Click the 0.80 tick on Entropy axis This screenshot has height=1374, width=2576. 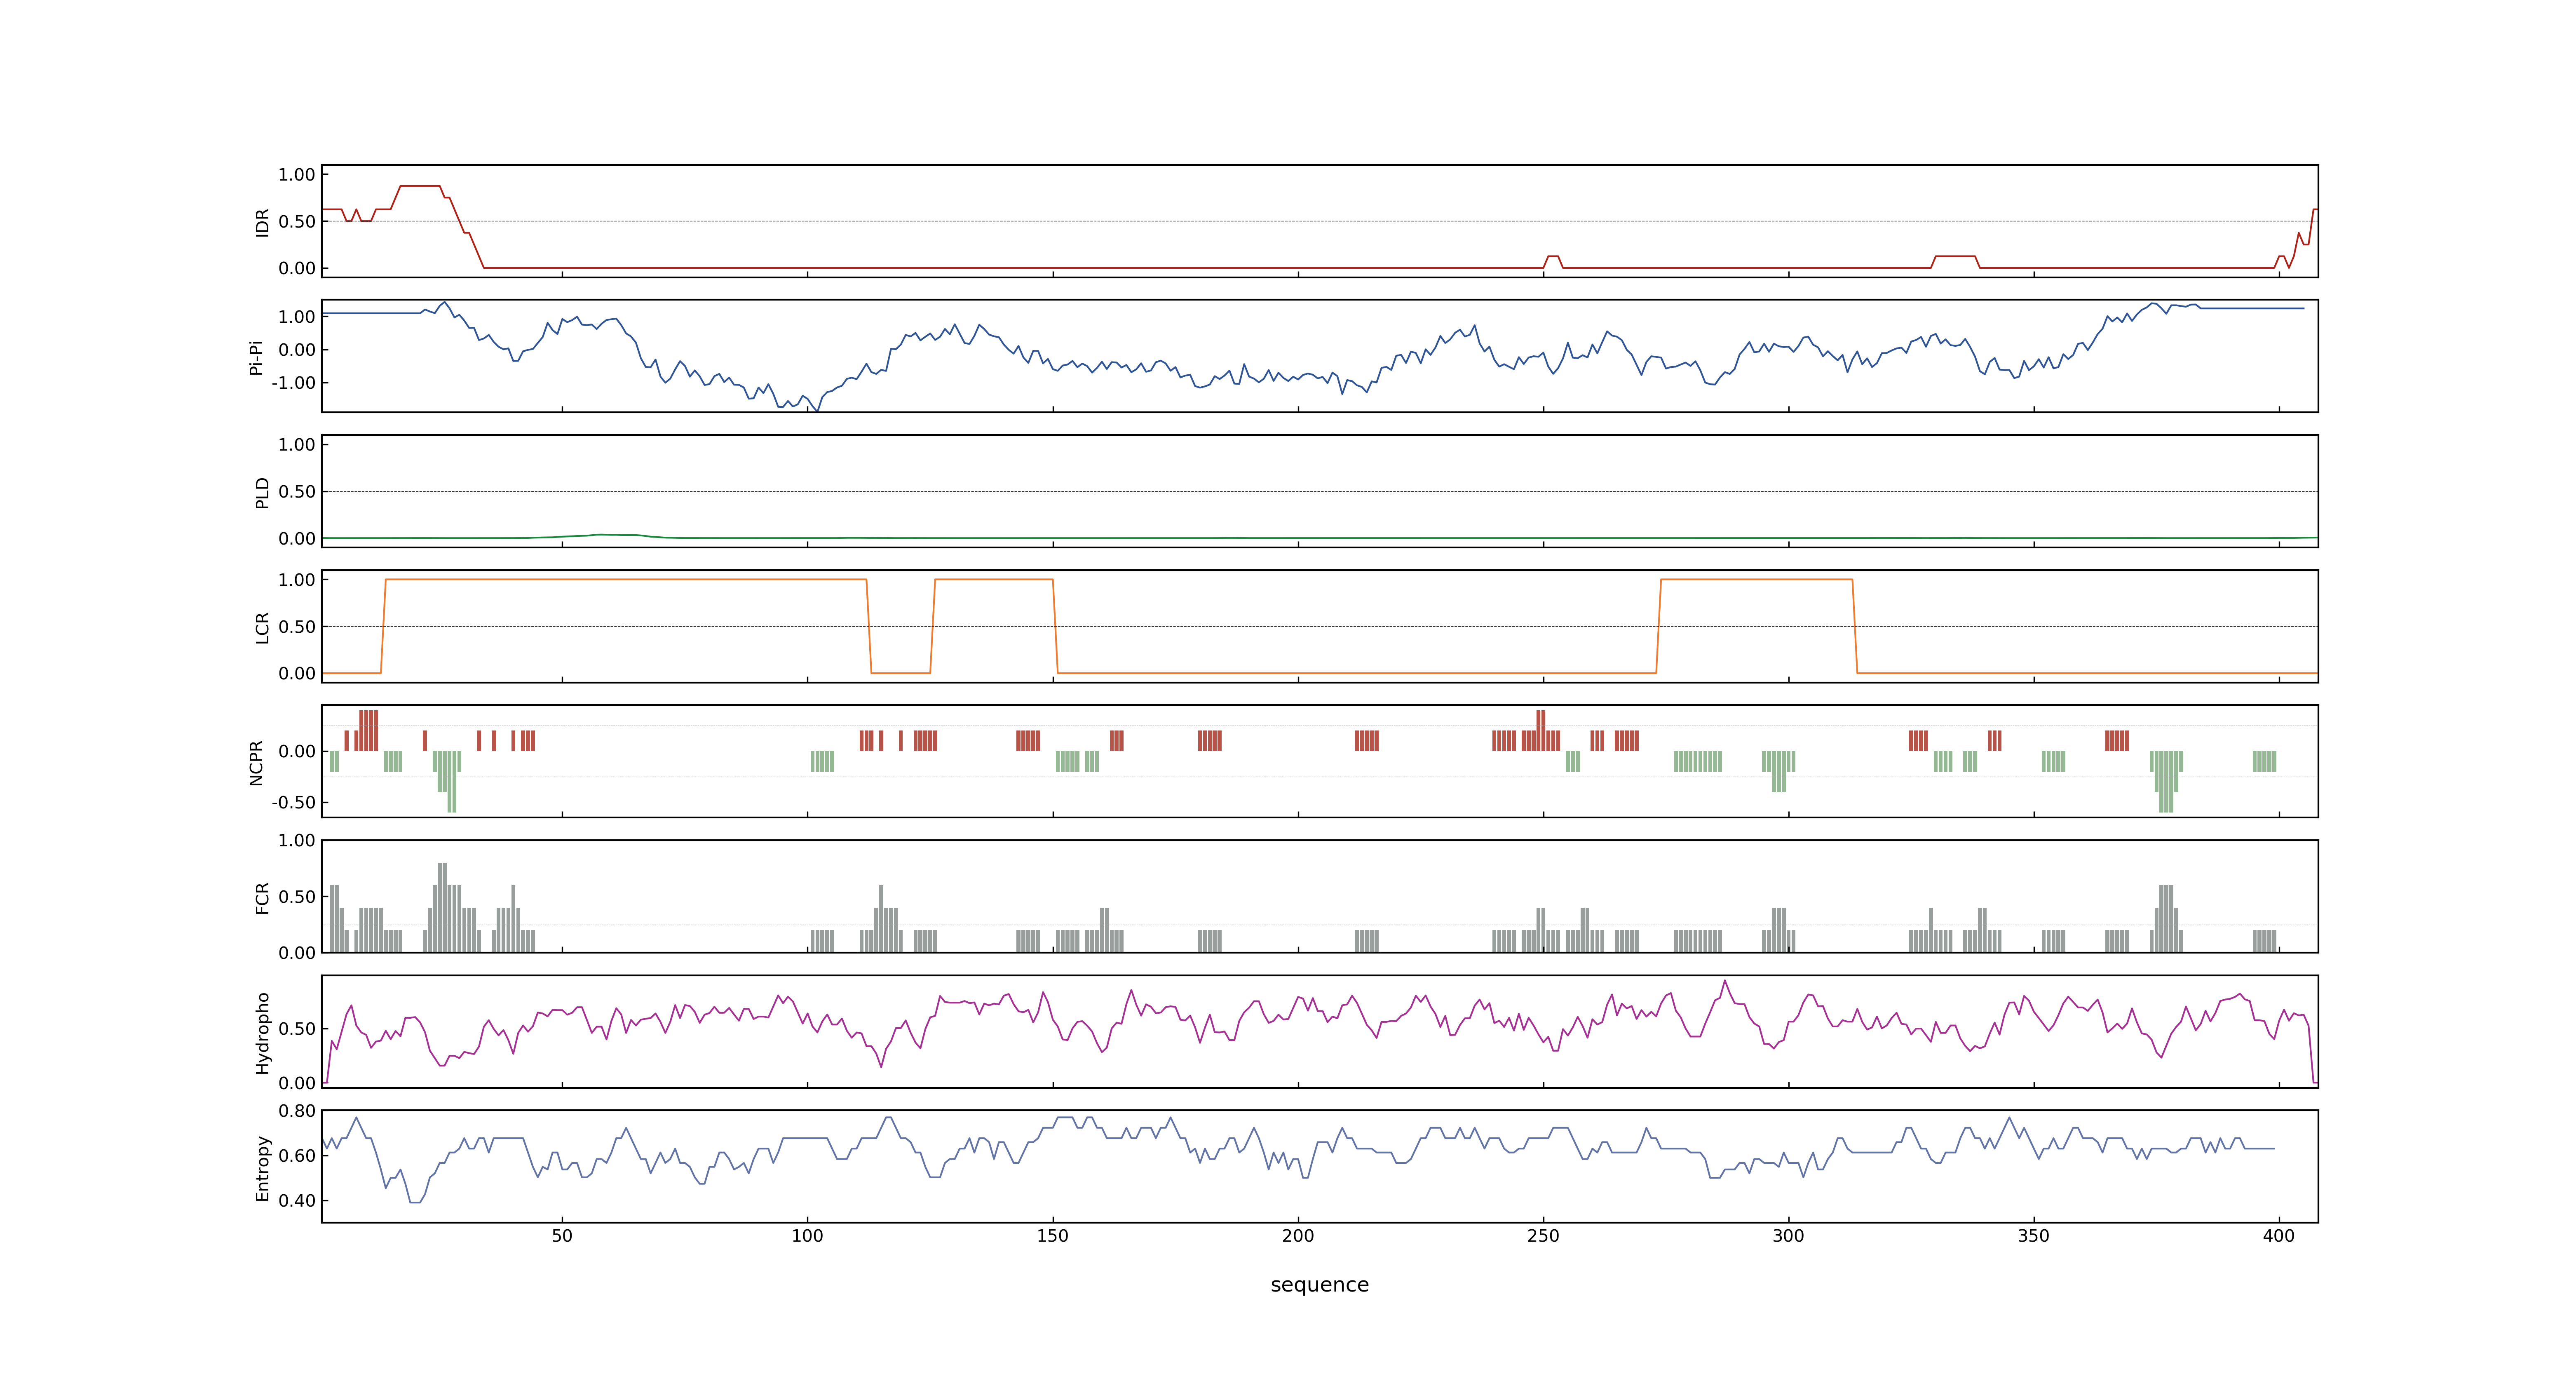[x=297, y=1111]
